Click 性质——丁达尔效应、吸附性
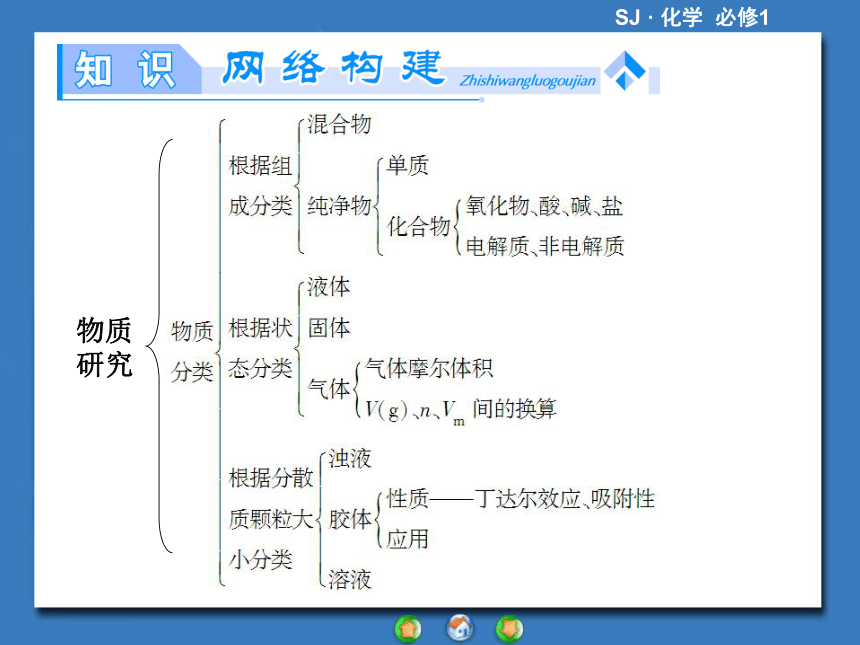The image size is (860, 645). (520, 499)
